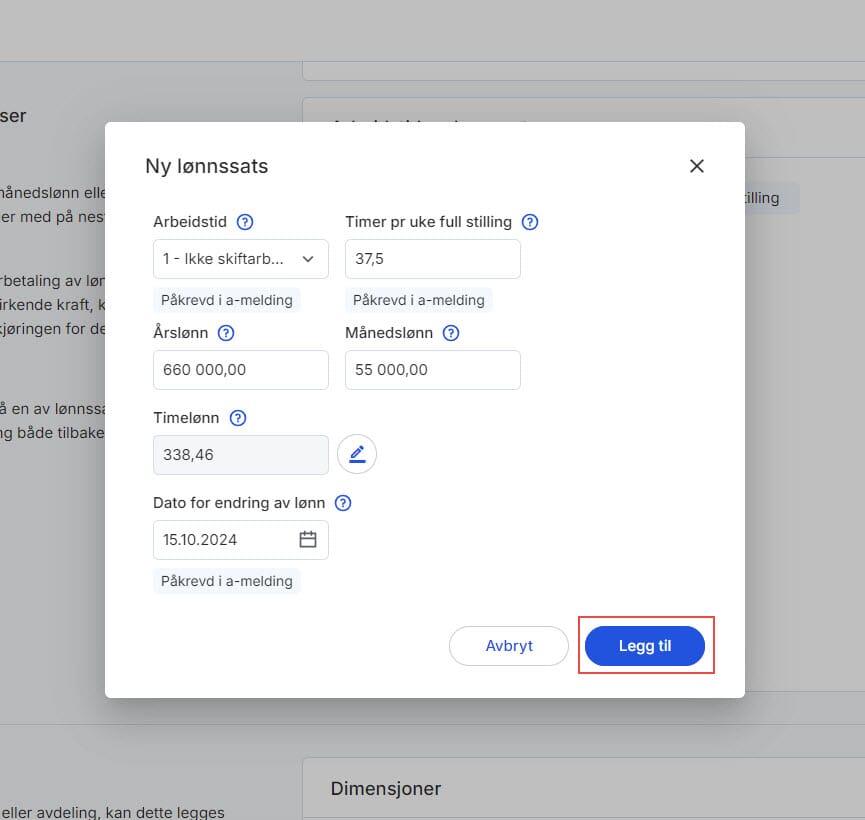Click the Timer pr uke field showing 37,5
This screenshot has width=865, height=820.
[432, 259]
